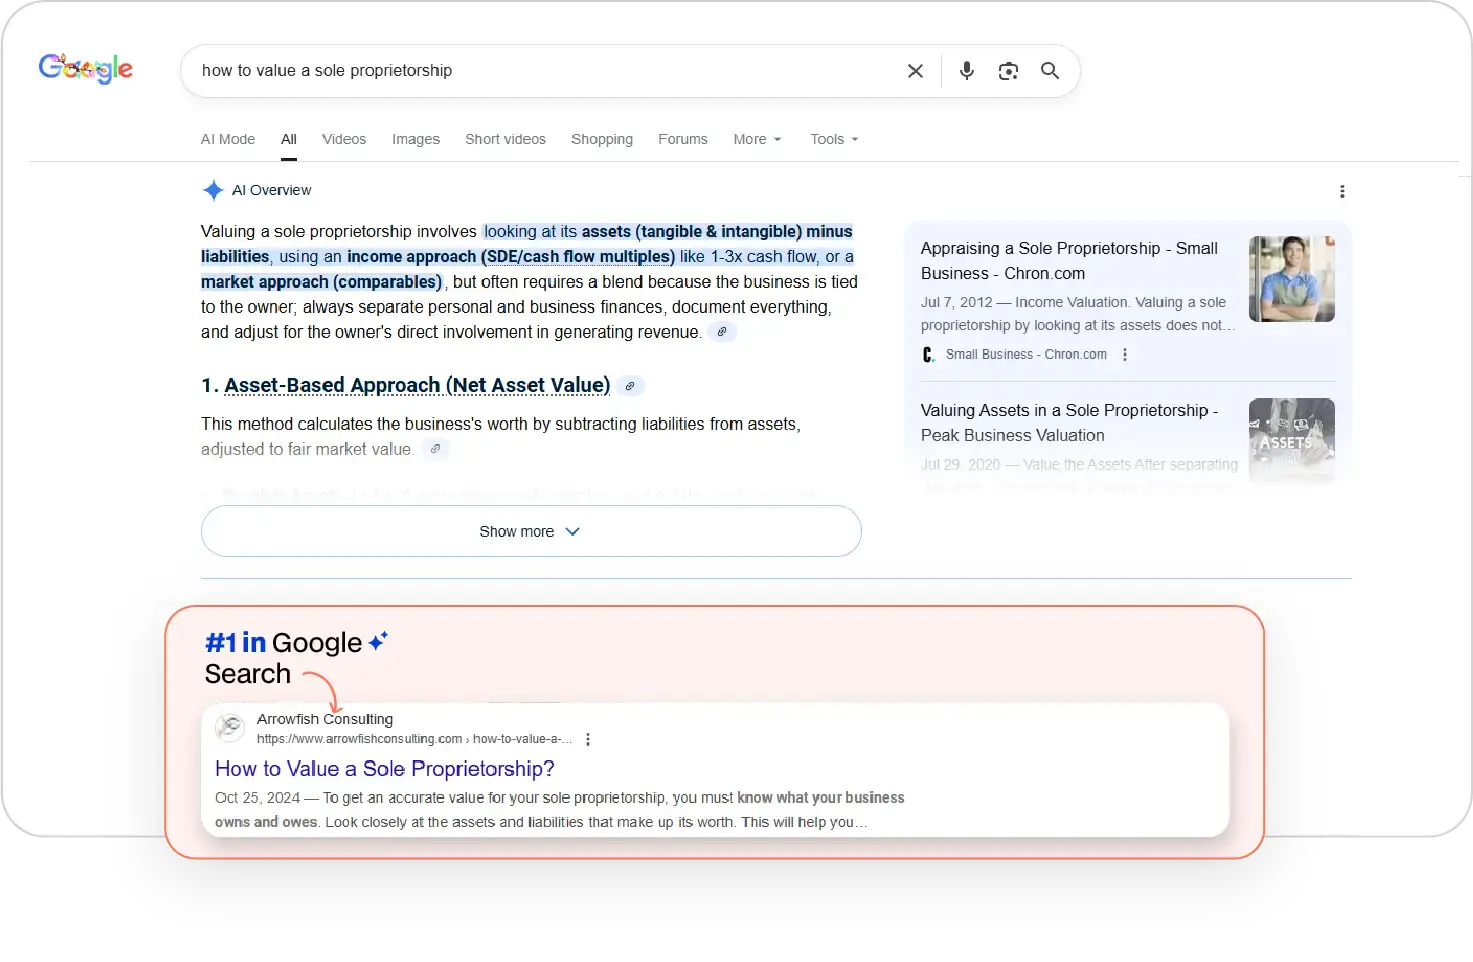Select the AI Mode tab
Image resolution: width=1473 pixels, height=962 pixels.
tap(227, 139)
